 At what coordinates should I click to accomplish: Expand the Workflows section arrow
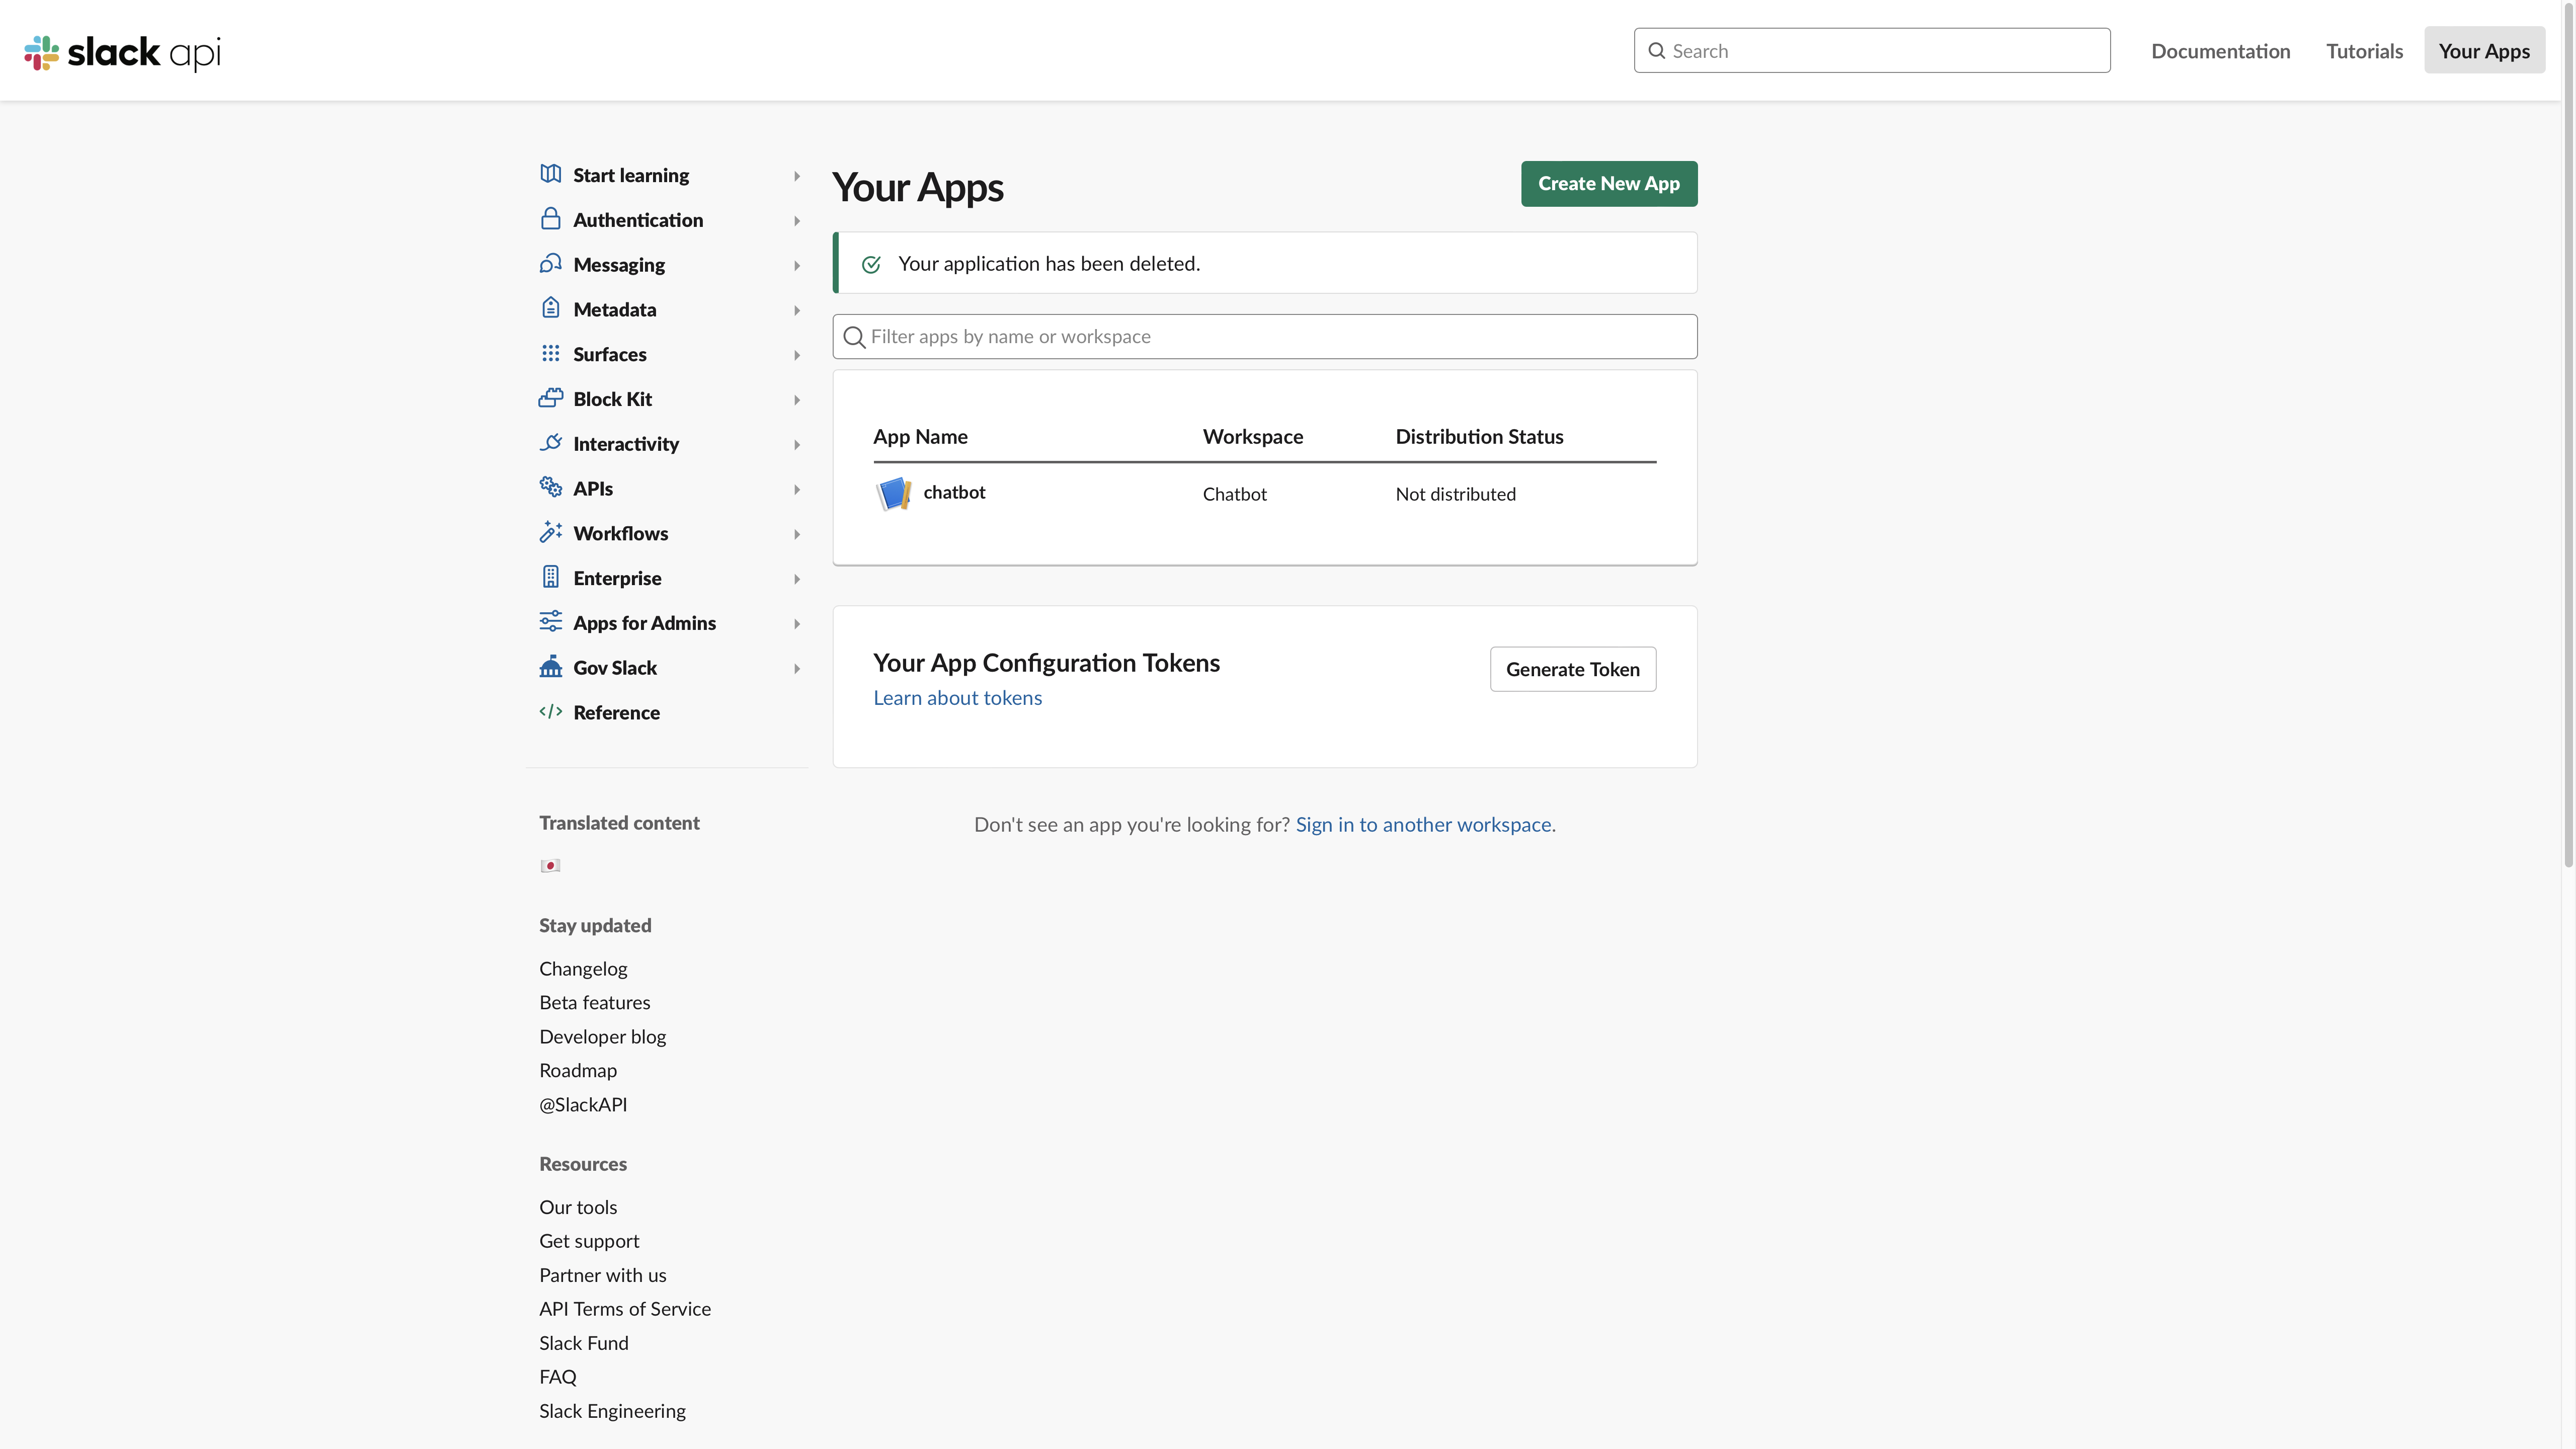tap(797, 535)
